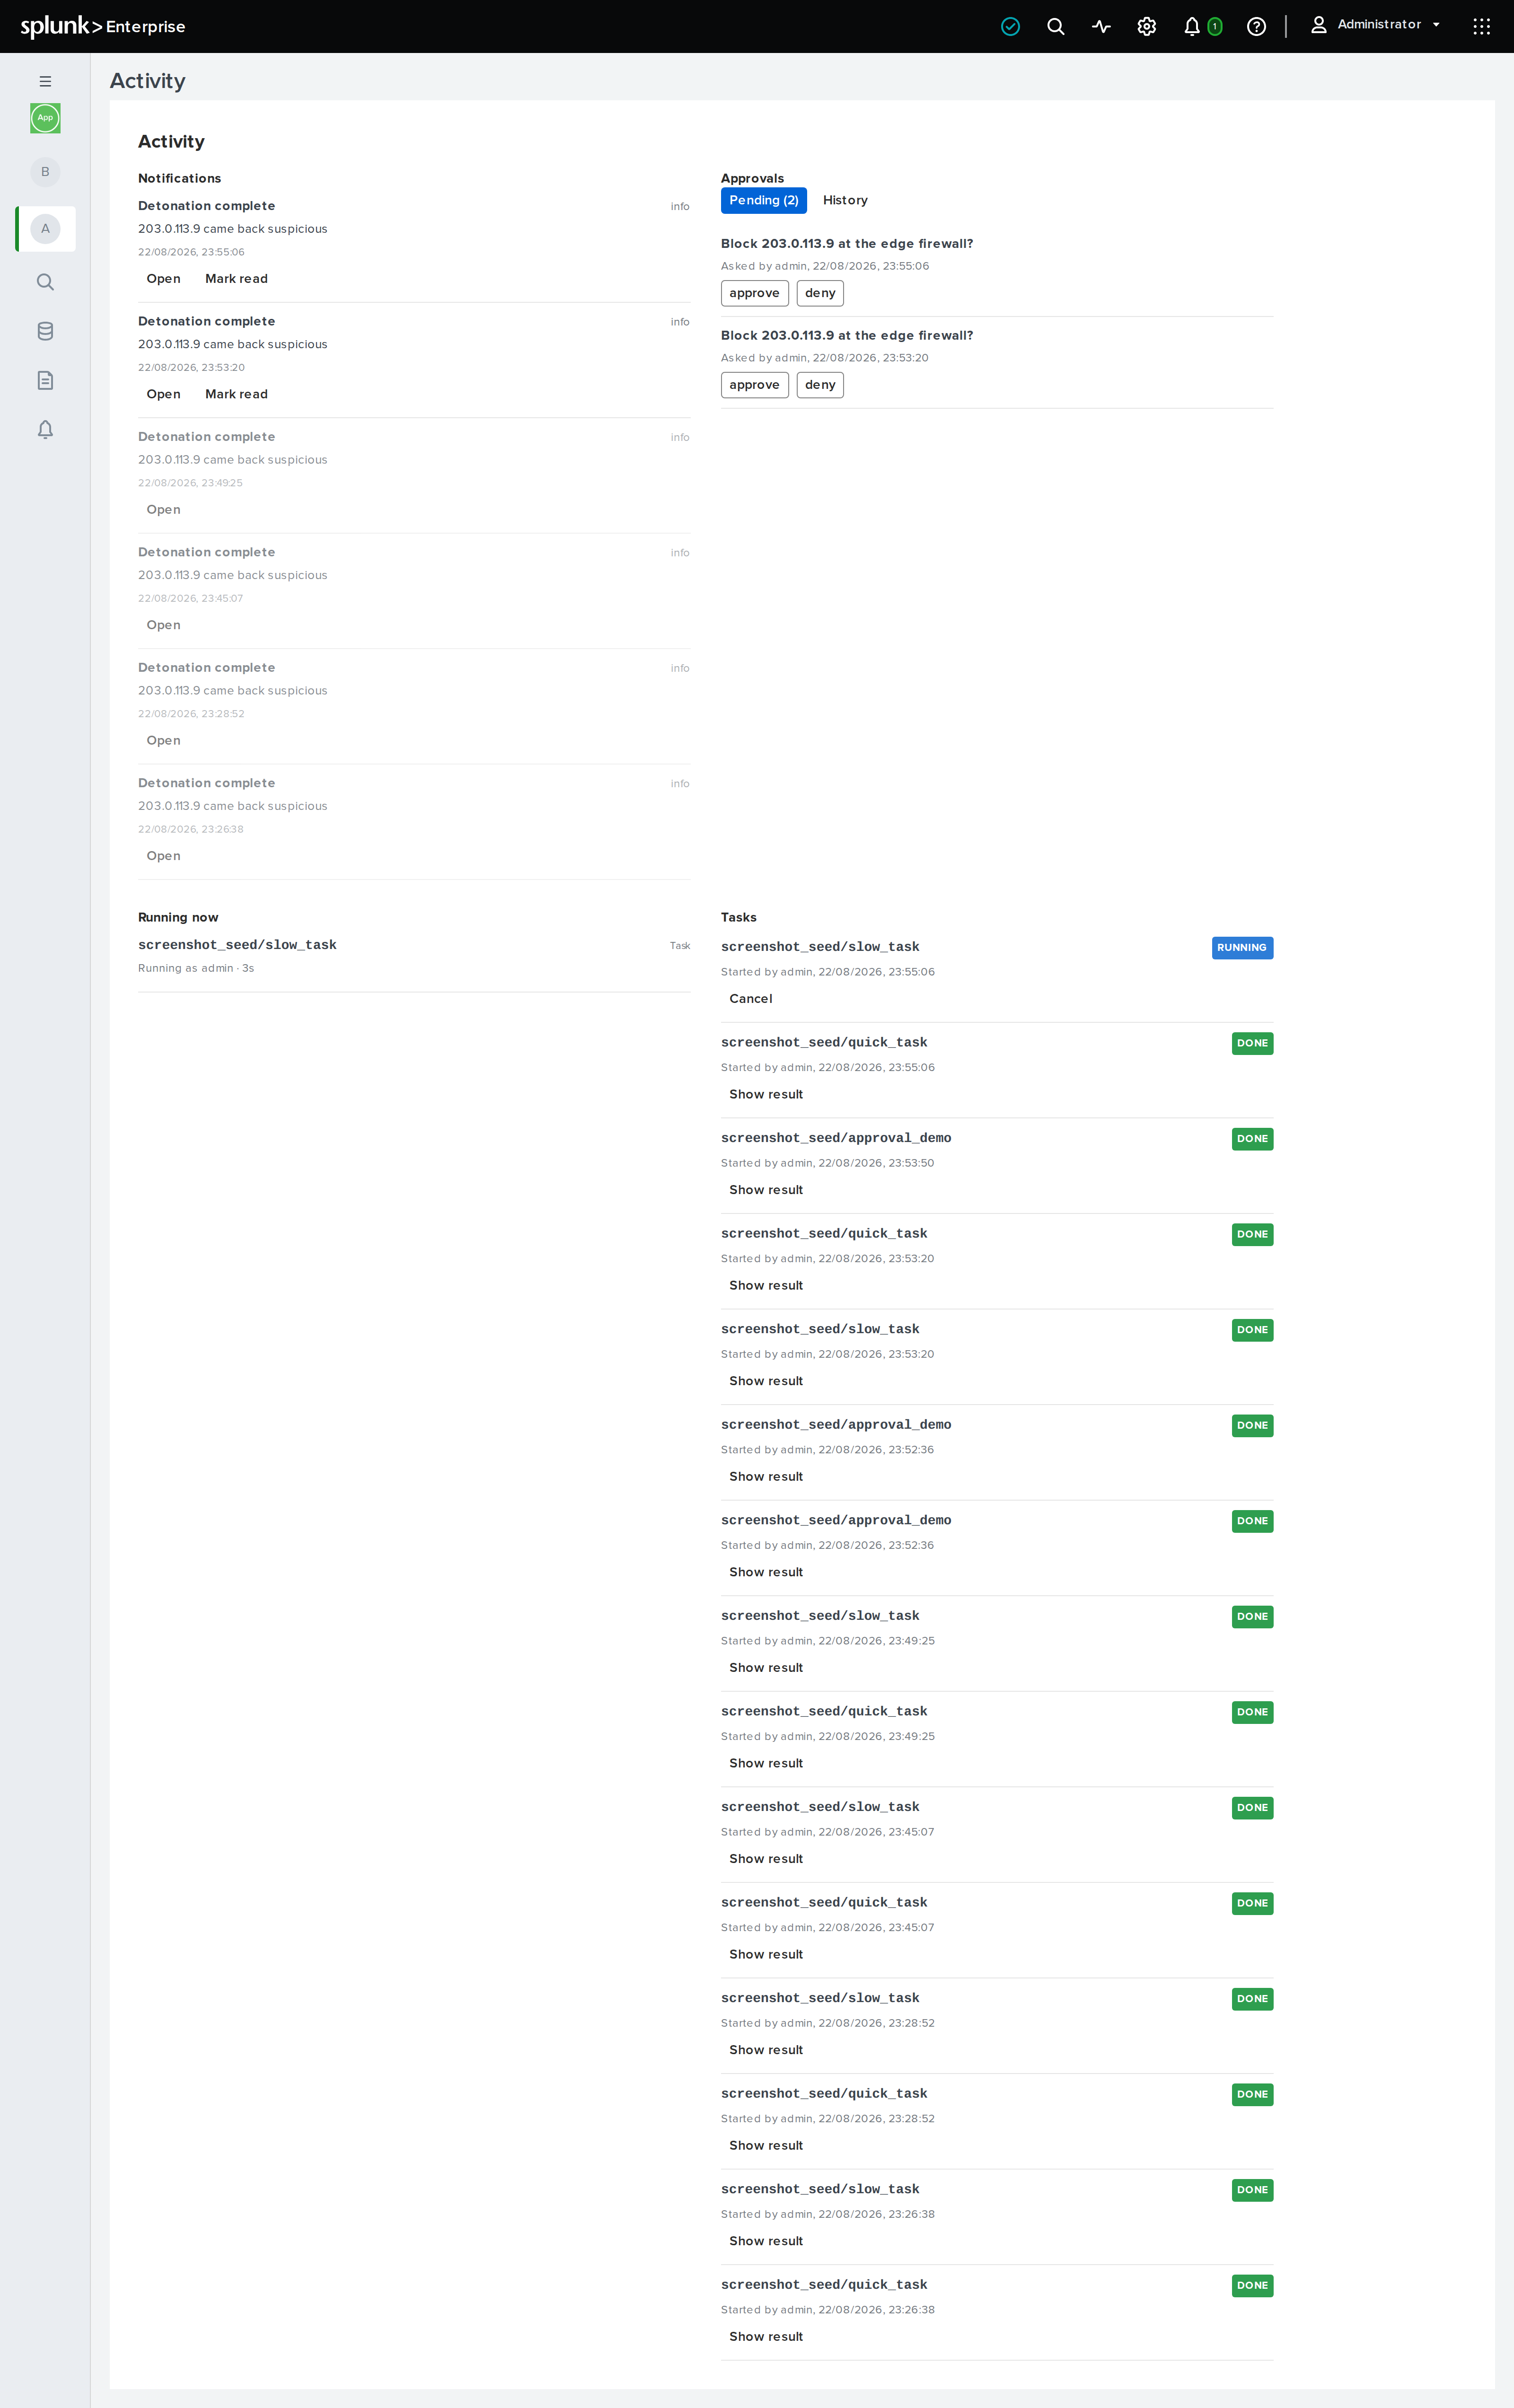Click the Notifications section heading

tap(179, 178)
